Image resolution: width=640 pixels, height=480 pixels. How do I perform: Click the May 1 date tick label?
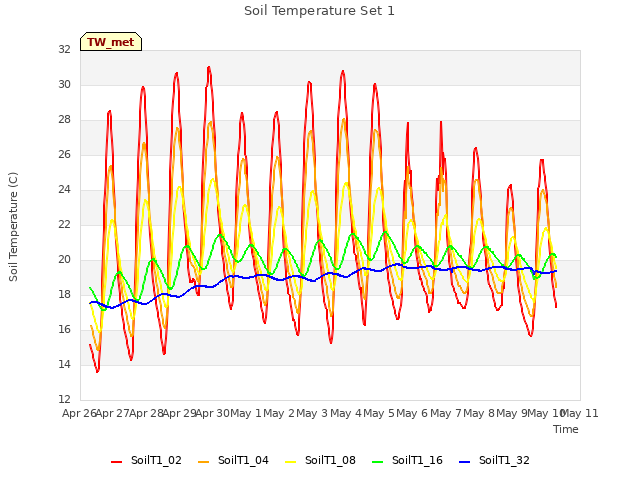tap(246, 413)
